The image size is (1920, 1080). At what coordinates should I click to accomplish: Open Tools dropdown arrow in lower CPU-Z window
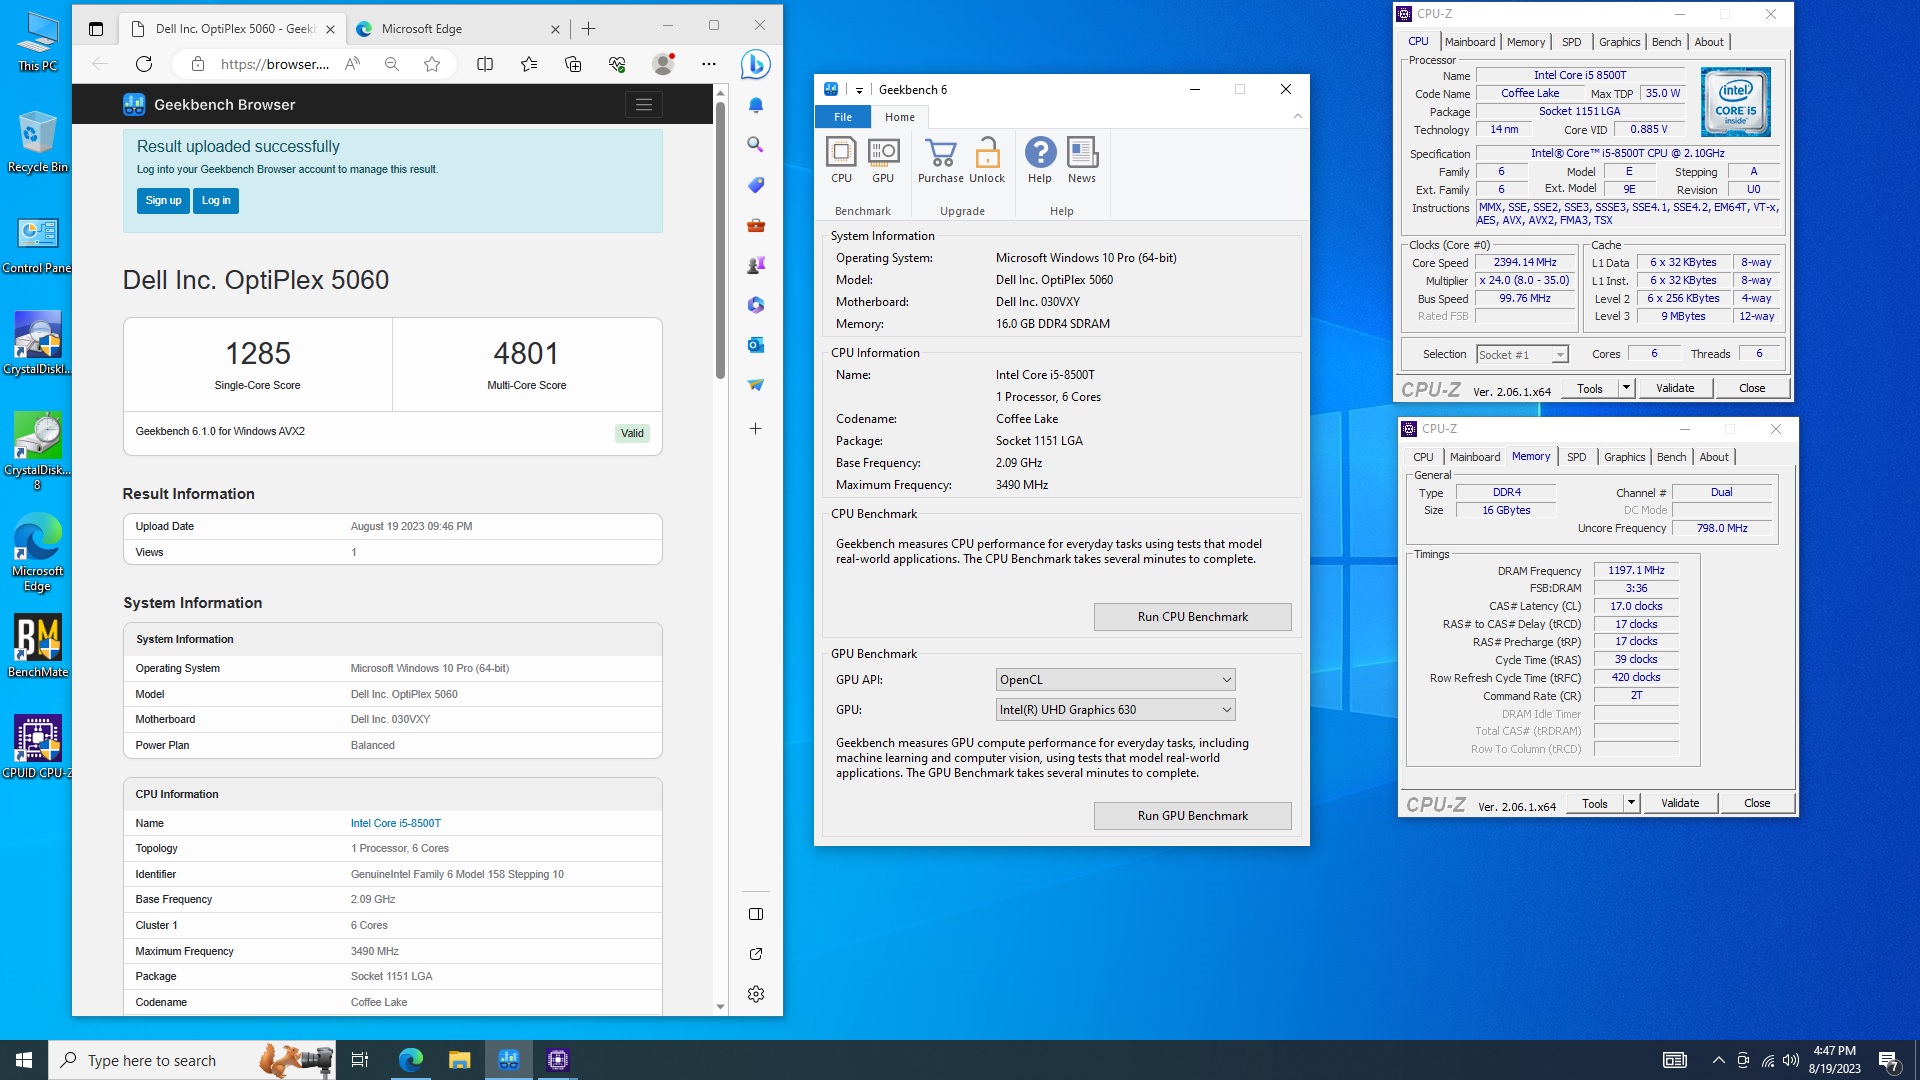point(1631,803)
